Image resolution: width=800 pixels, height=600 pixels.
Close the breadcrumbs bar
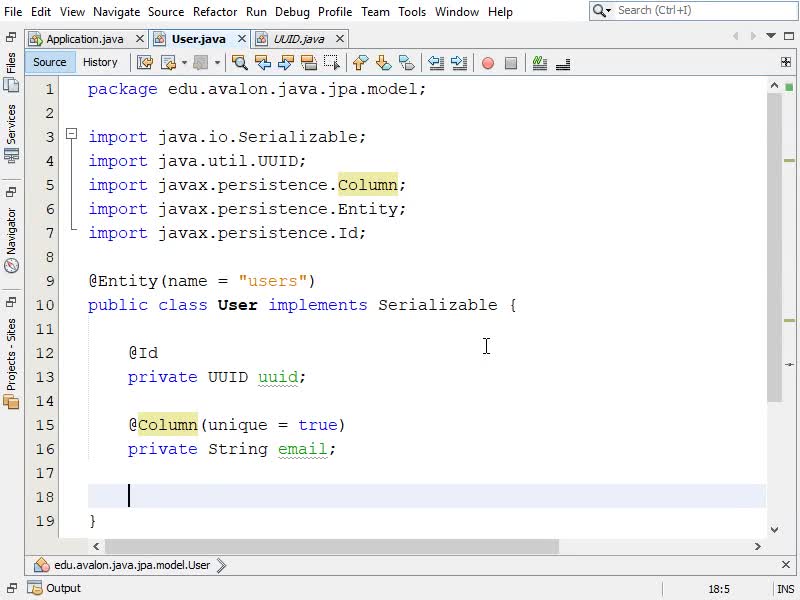(786, 564)
